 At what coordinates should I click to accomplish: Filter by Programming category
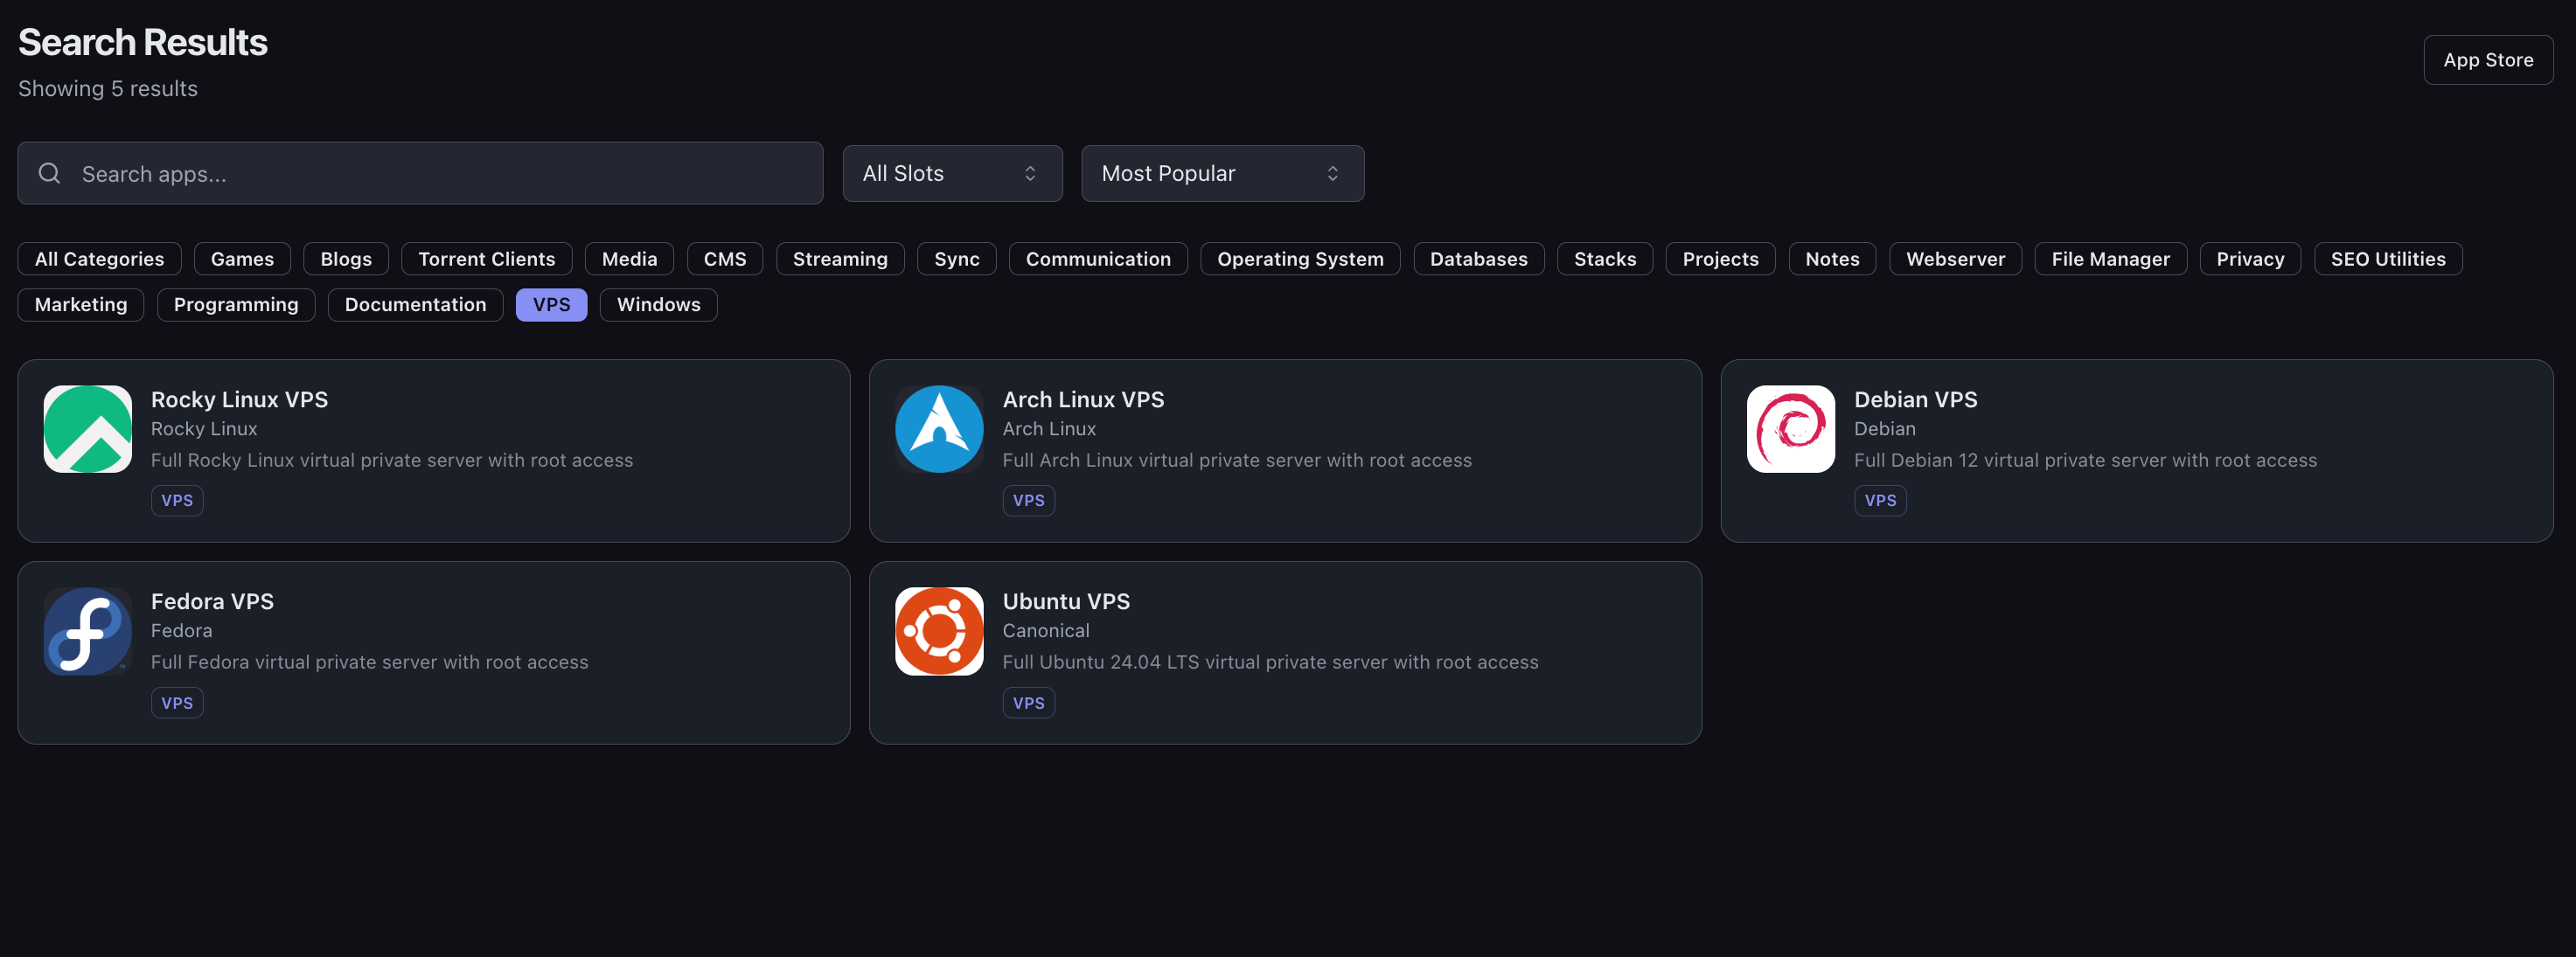point(236,305)
